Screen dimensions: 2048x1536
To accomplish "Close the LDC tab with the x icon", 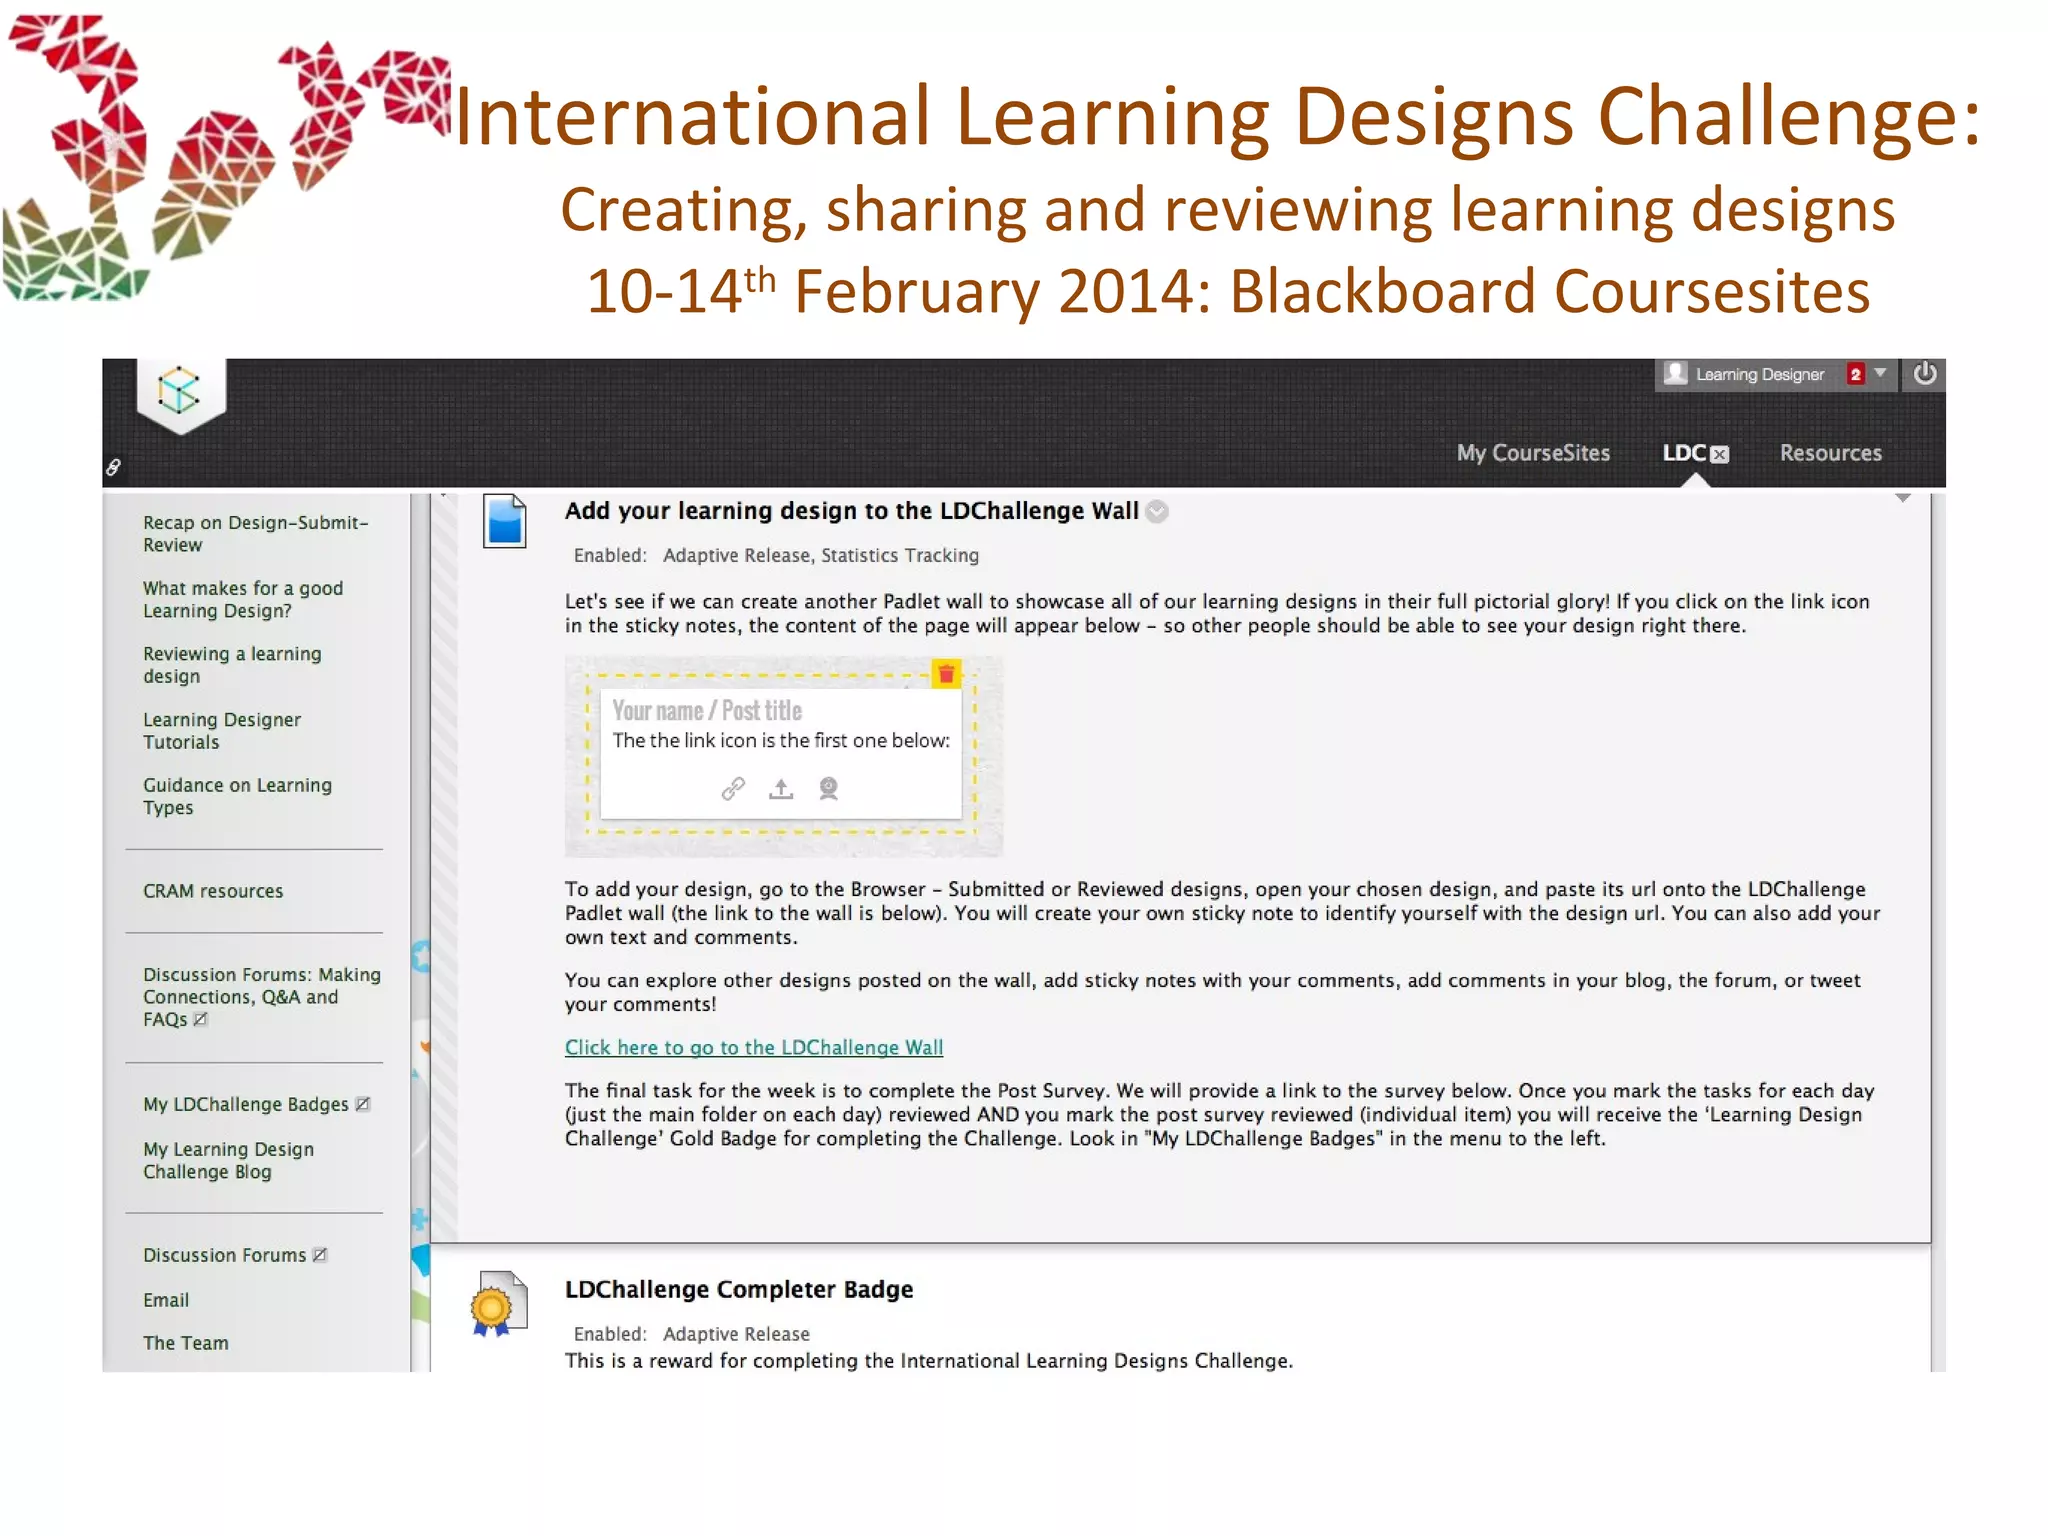I will click(1720, 455).
